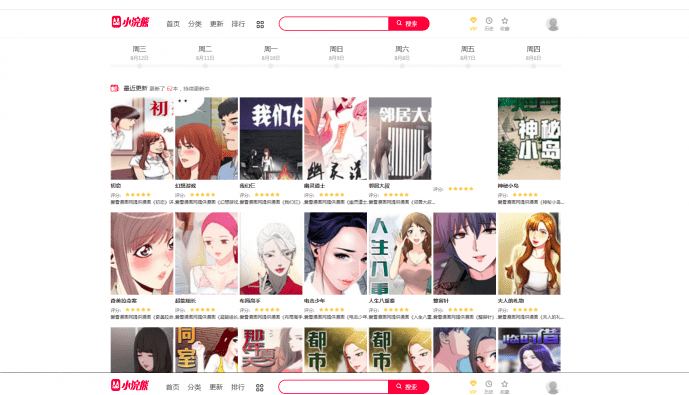This screenshot has width=689, height=395.
Task: Click the timeline dot under 周四
Action: (533, 66)
